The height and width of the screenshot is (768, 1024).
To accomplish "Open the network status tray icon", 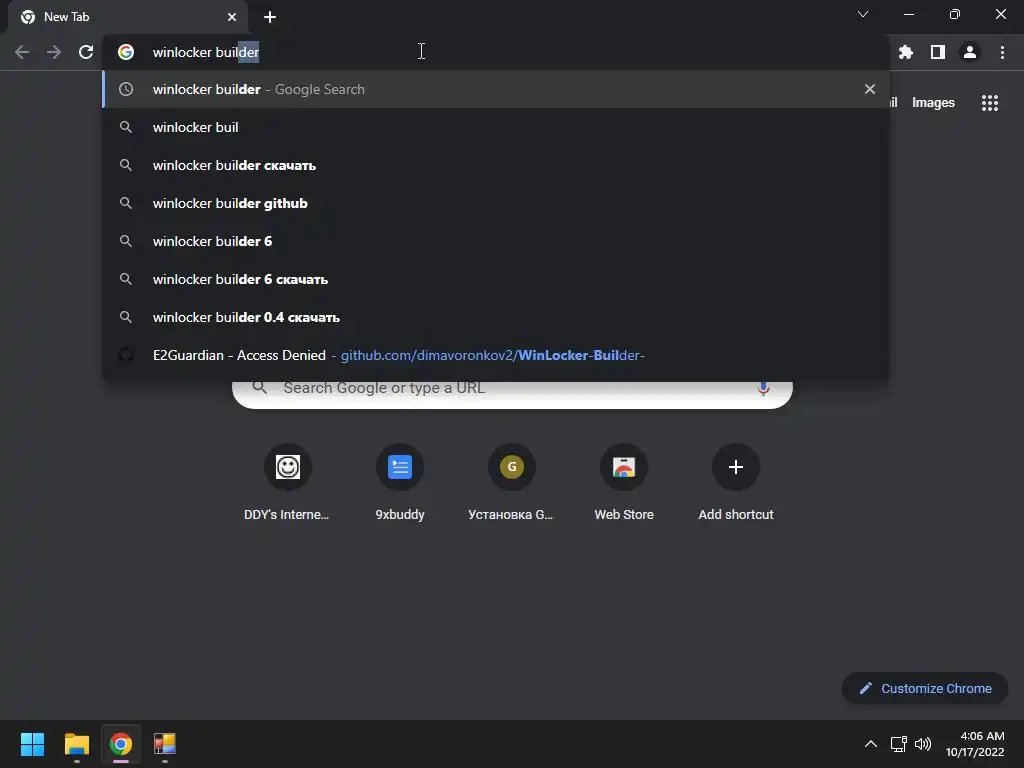I will [x=899, y=744].
